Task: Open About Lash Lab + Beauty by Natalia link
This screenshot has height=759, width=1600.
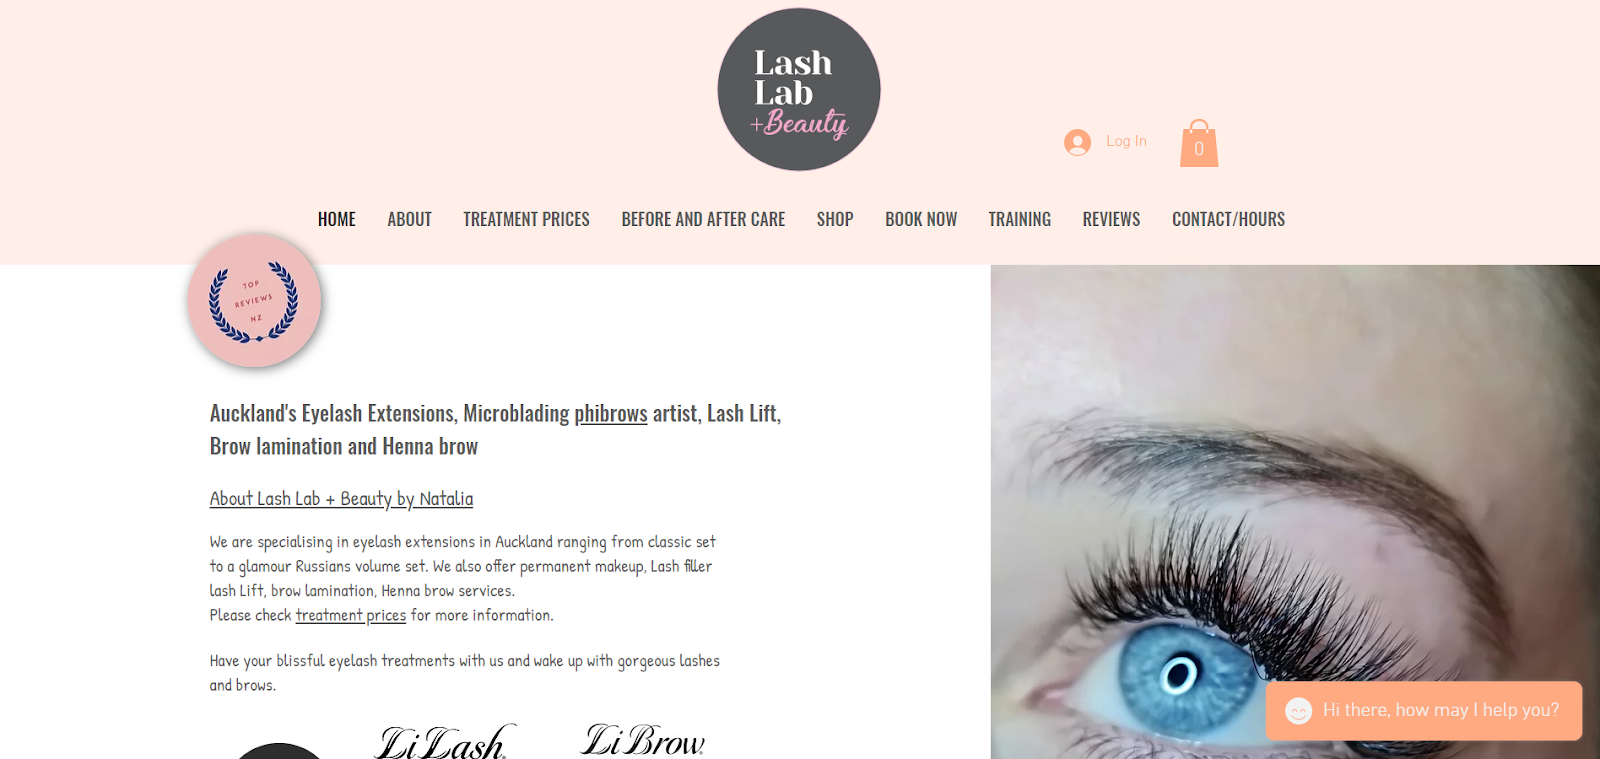Action: click(341, 498)
